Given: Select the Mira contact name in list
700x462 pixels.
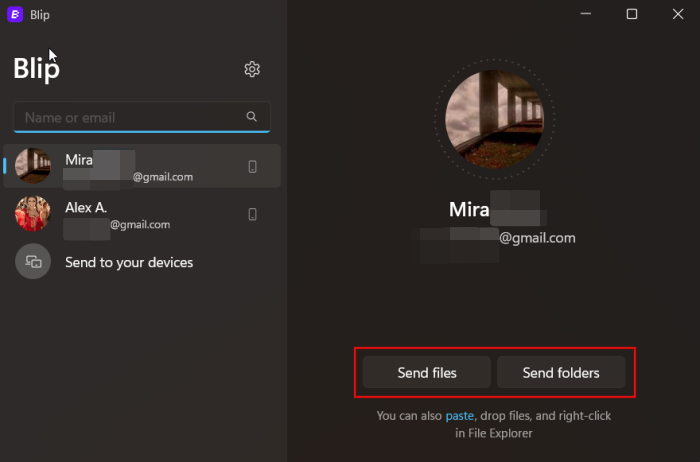Looking at the screenshot, I should [x=79, y=160].
